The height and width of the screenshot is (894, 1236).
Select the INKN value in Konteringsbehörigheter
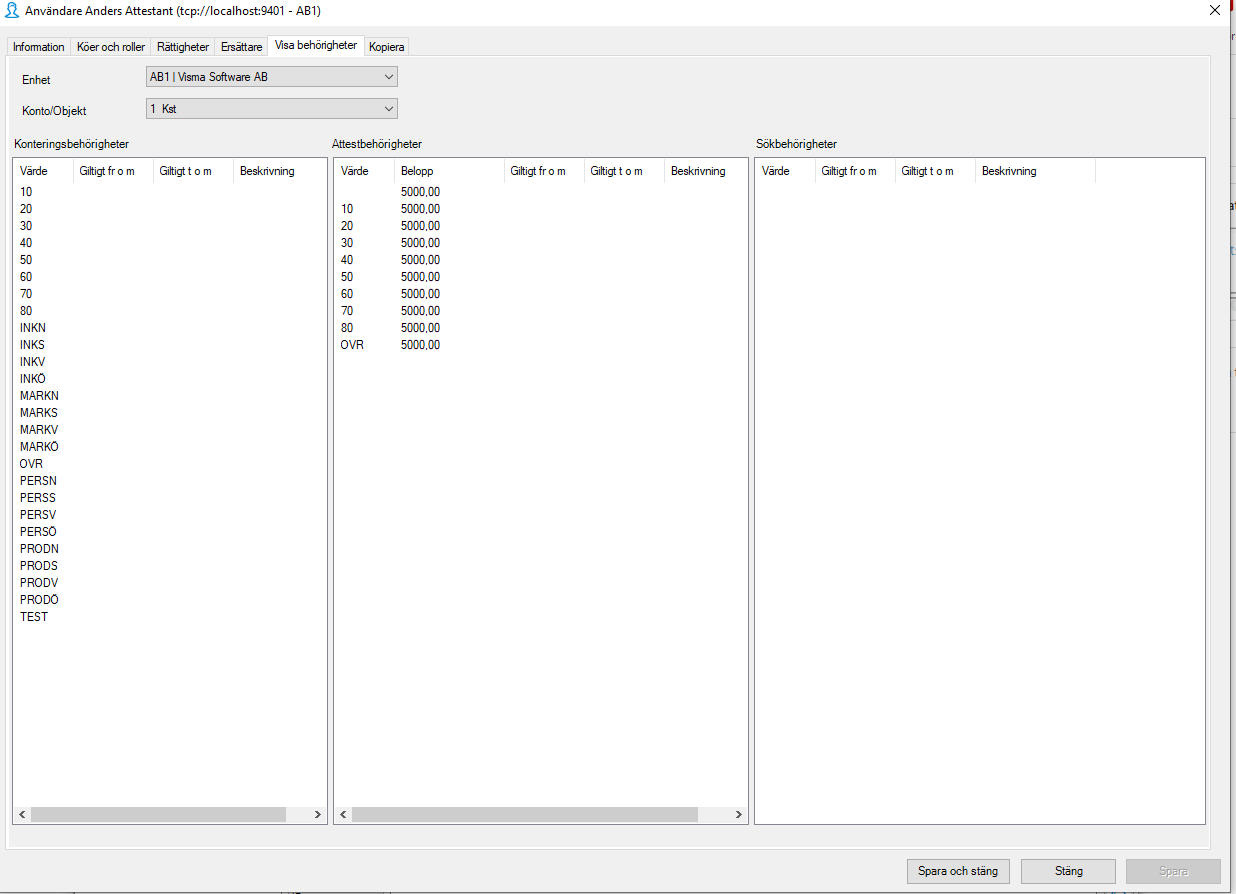pos(33,327)
